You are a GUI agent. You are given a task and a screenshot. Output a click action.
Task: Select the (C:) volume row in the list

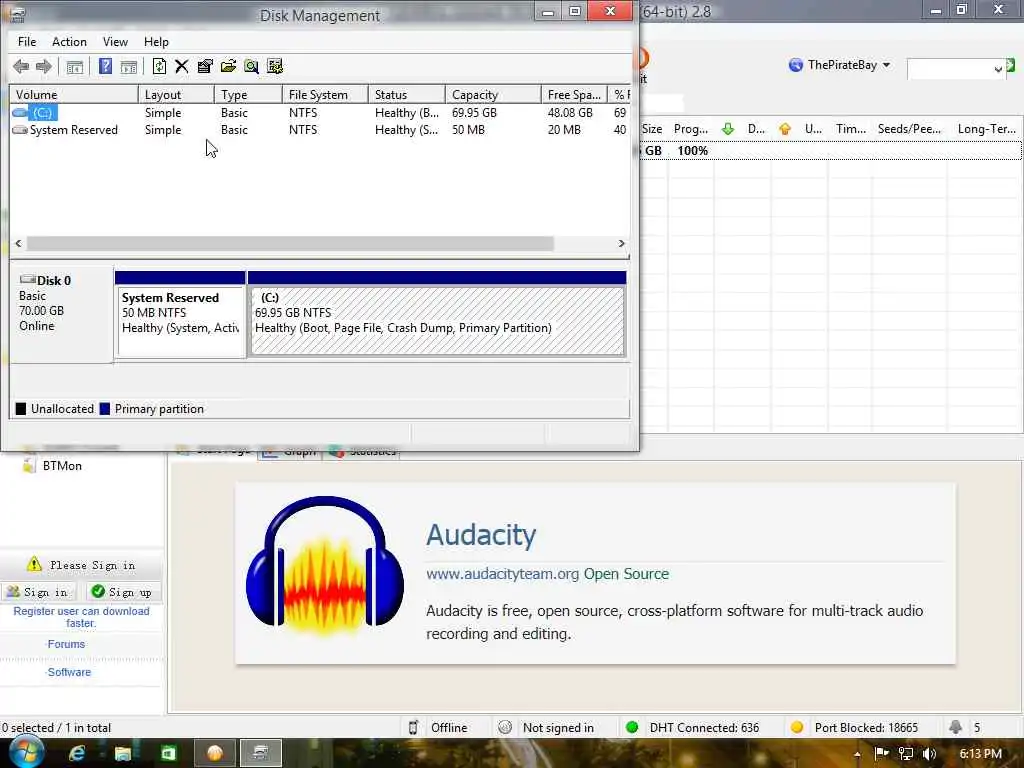319,113
